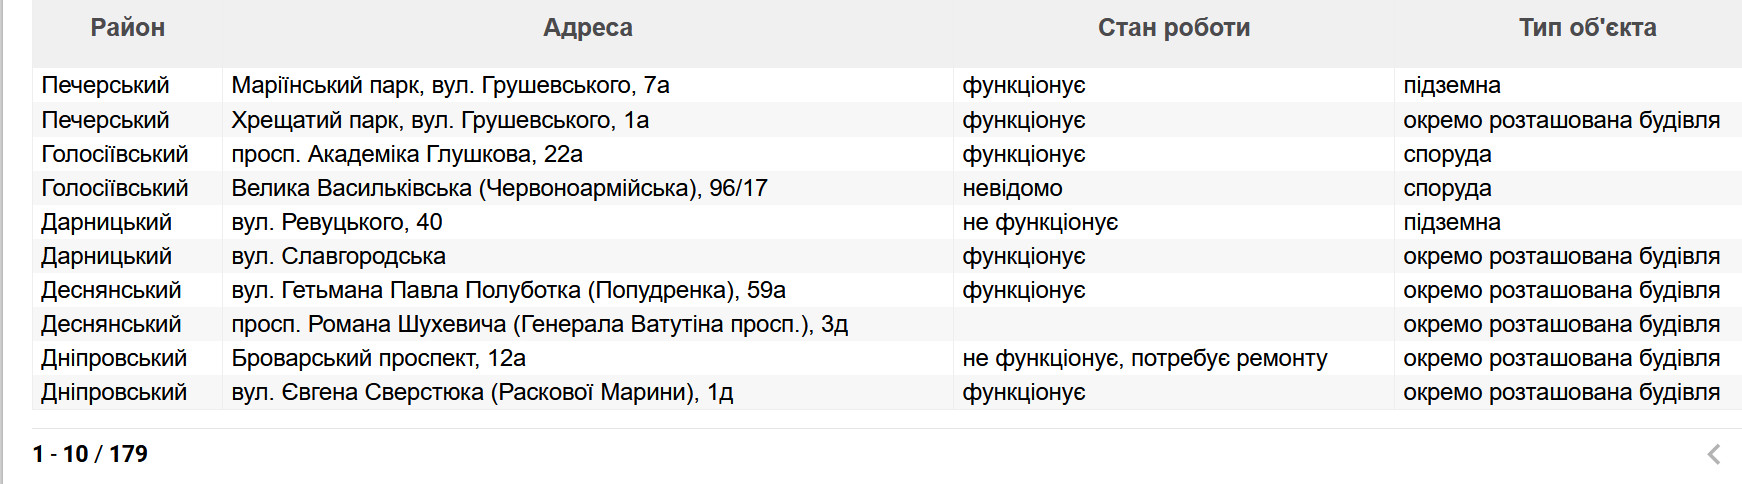Sort by the Район column header

coord(127,28)
